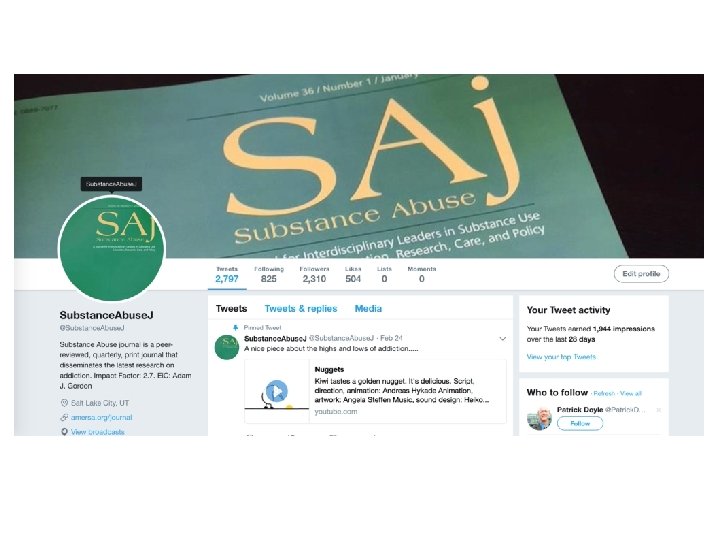Select the Tweets tab
Image resolution: width=720 pixels, height=540 pixels.
coord(231,309)
